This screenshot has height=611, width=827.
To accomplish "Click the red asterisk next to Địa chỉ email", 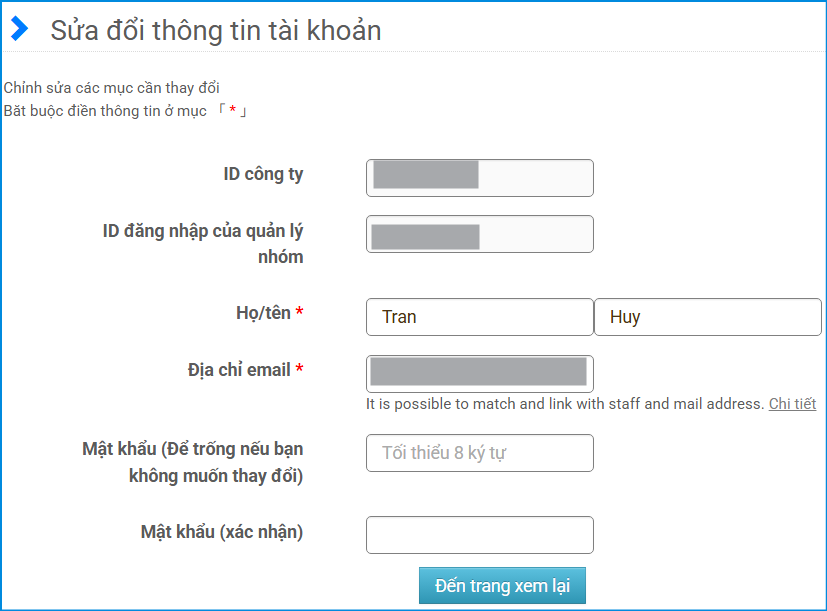I will [299, 371].
